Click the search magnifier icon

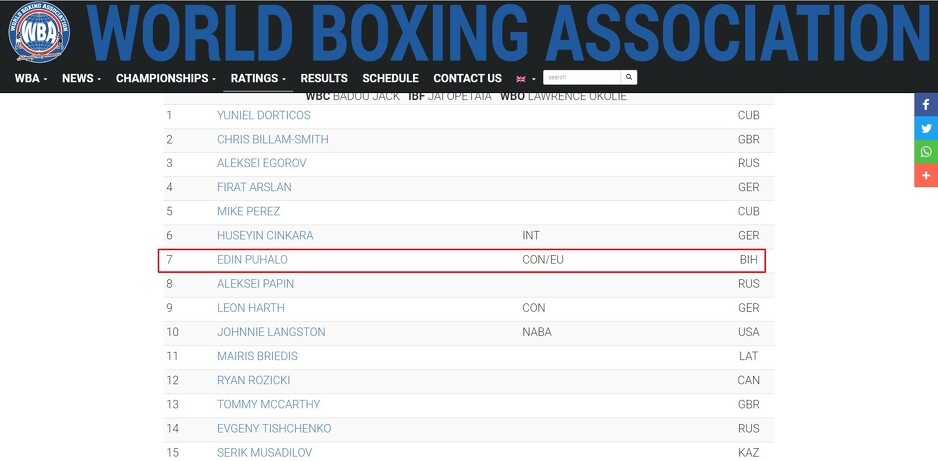(629, 77)
